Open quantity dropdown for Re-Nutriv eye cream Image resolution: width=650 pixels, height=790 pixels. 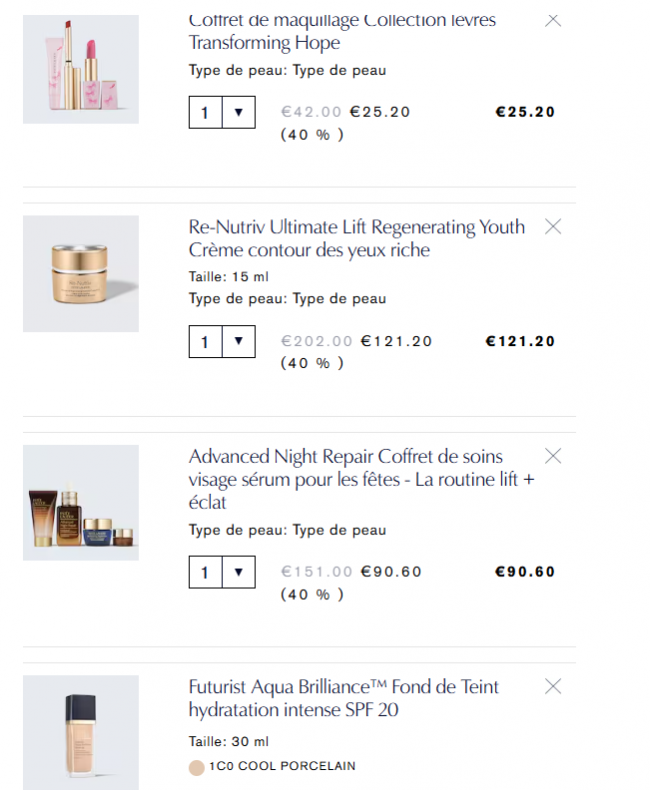pos(238,342)
